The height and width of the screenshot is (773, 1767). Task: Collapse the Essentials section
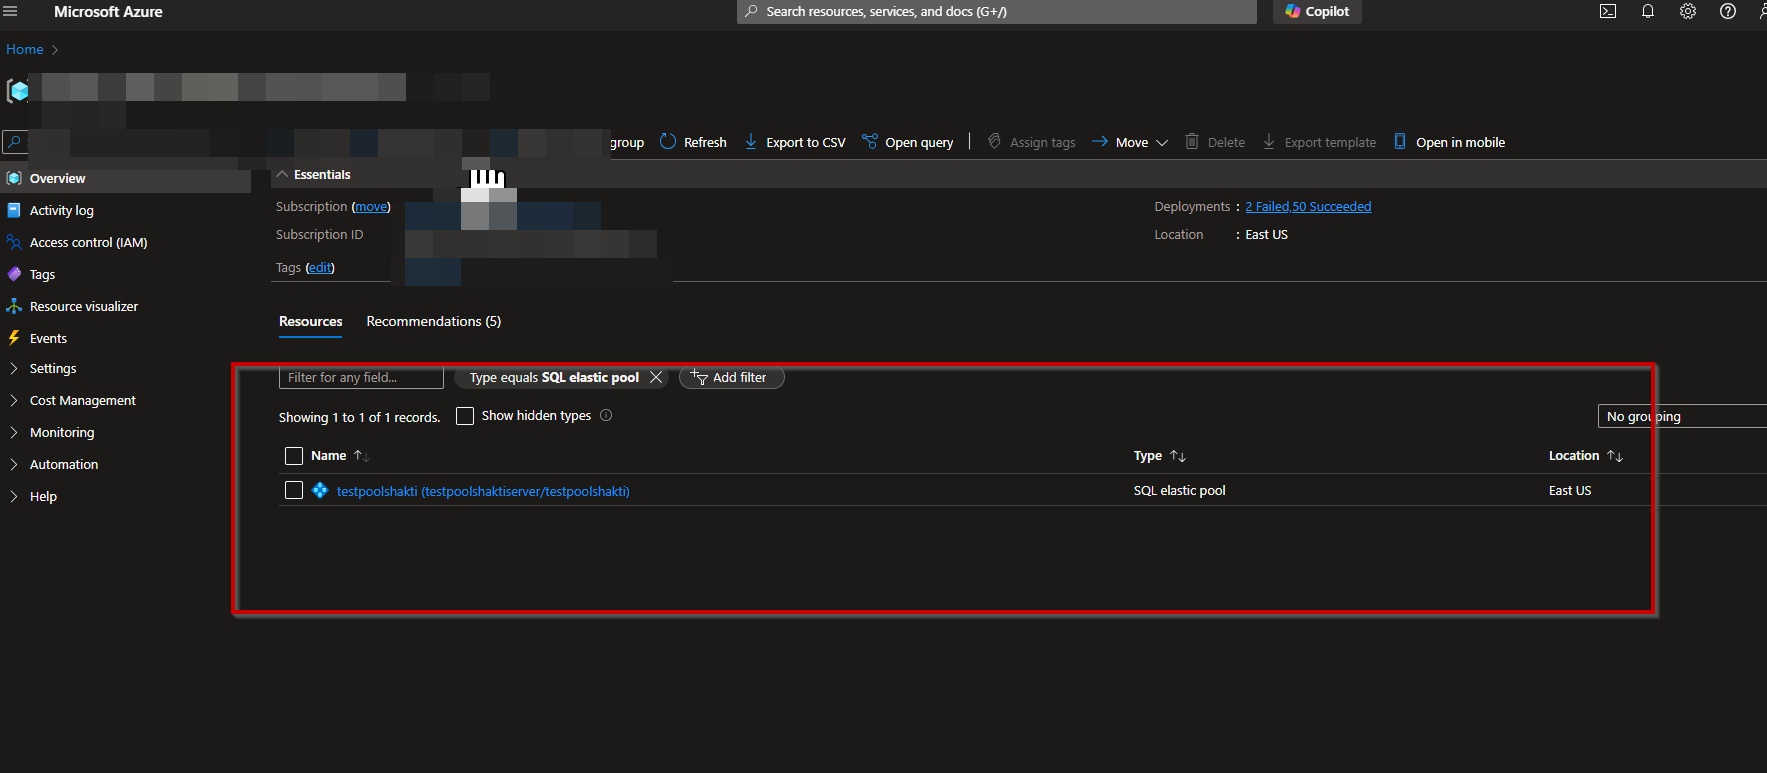pos(314,174)
